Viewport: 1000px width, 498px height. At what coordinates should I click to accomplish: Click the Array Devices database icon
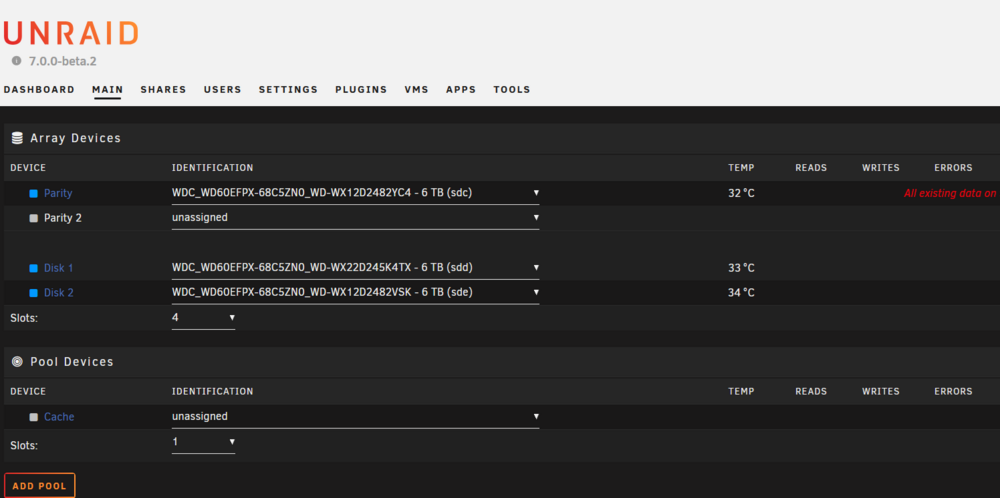pos(17,138)
